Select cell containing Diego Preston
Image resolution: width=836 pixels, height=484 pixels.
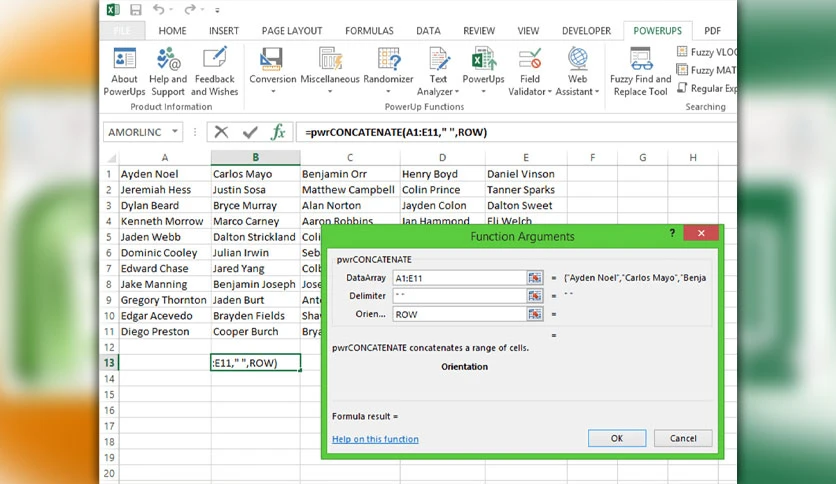(x=165, y=331)
